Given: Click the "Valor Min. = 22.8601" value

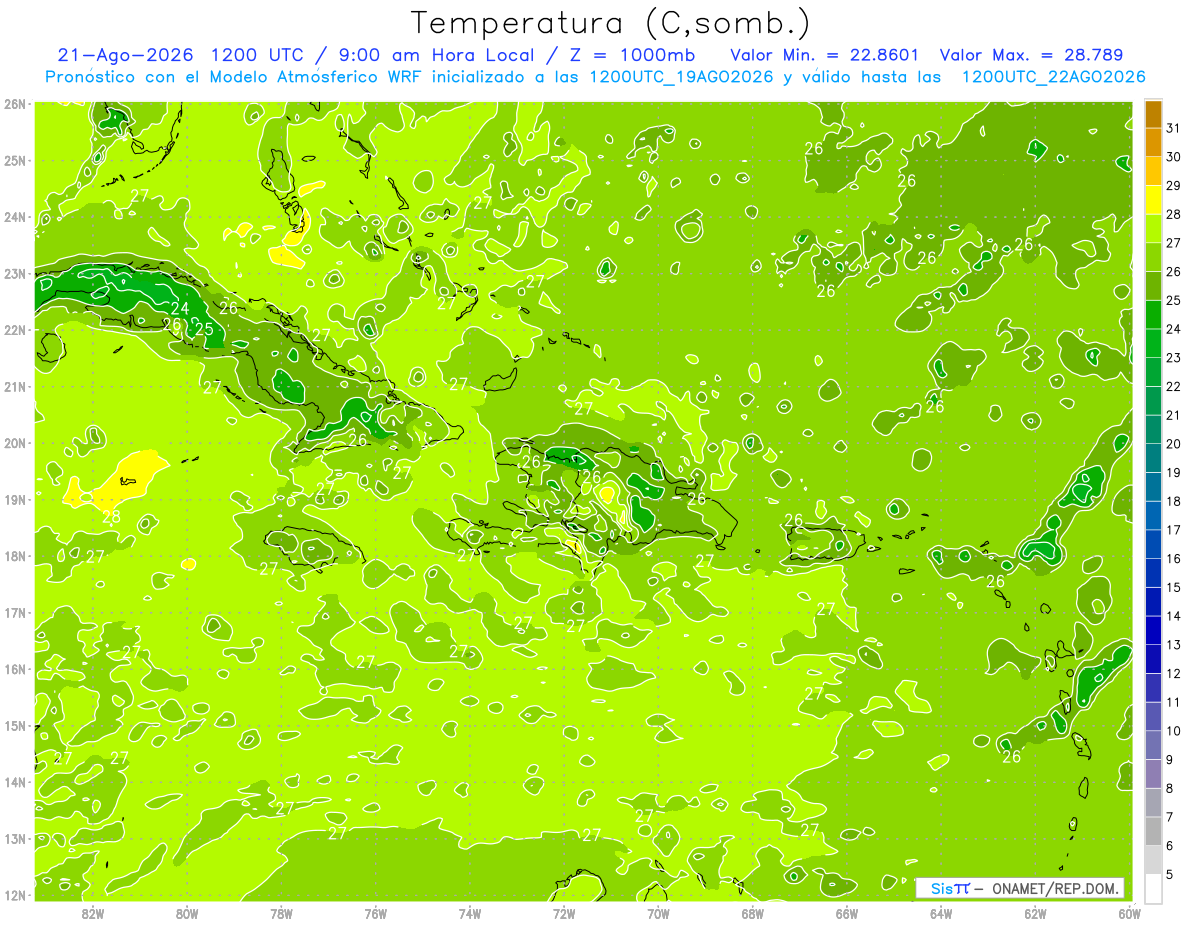Looking at the screenshot, I should tap(825, 55).
